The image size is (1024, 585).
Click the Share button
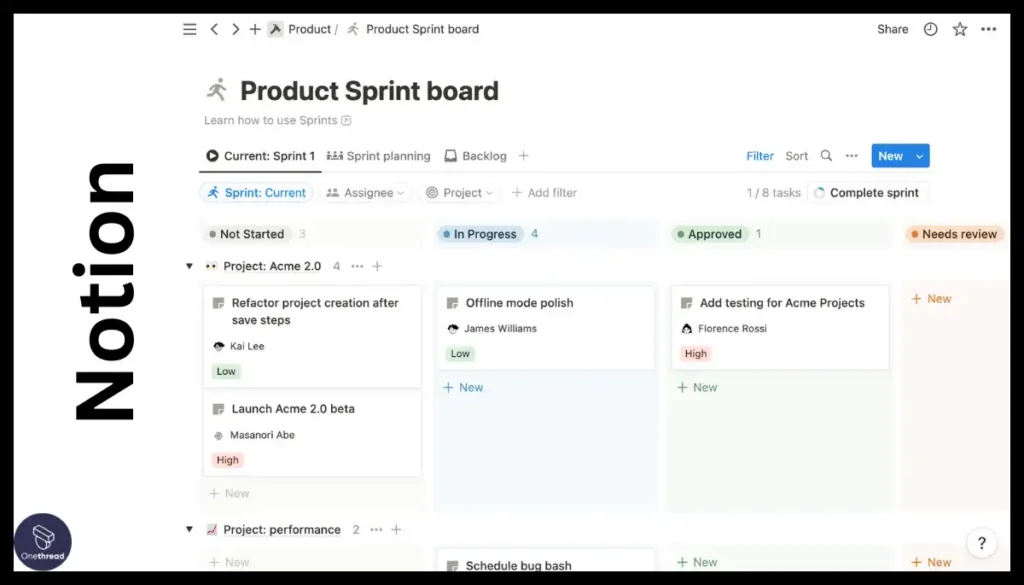point(893,29)
